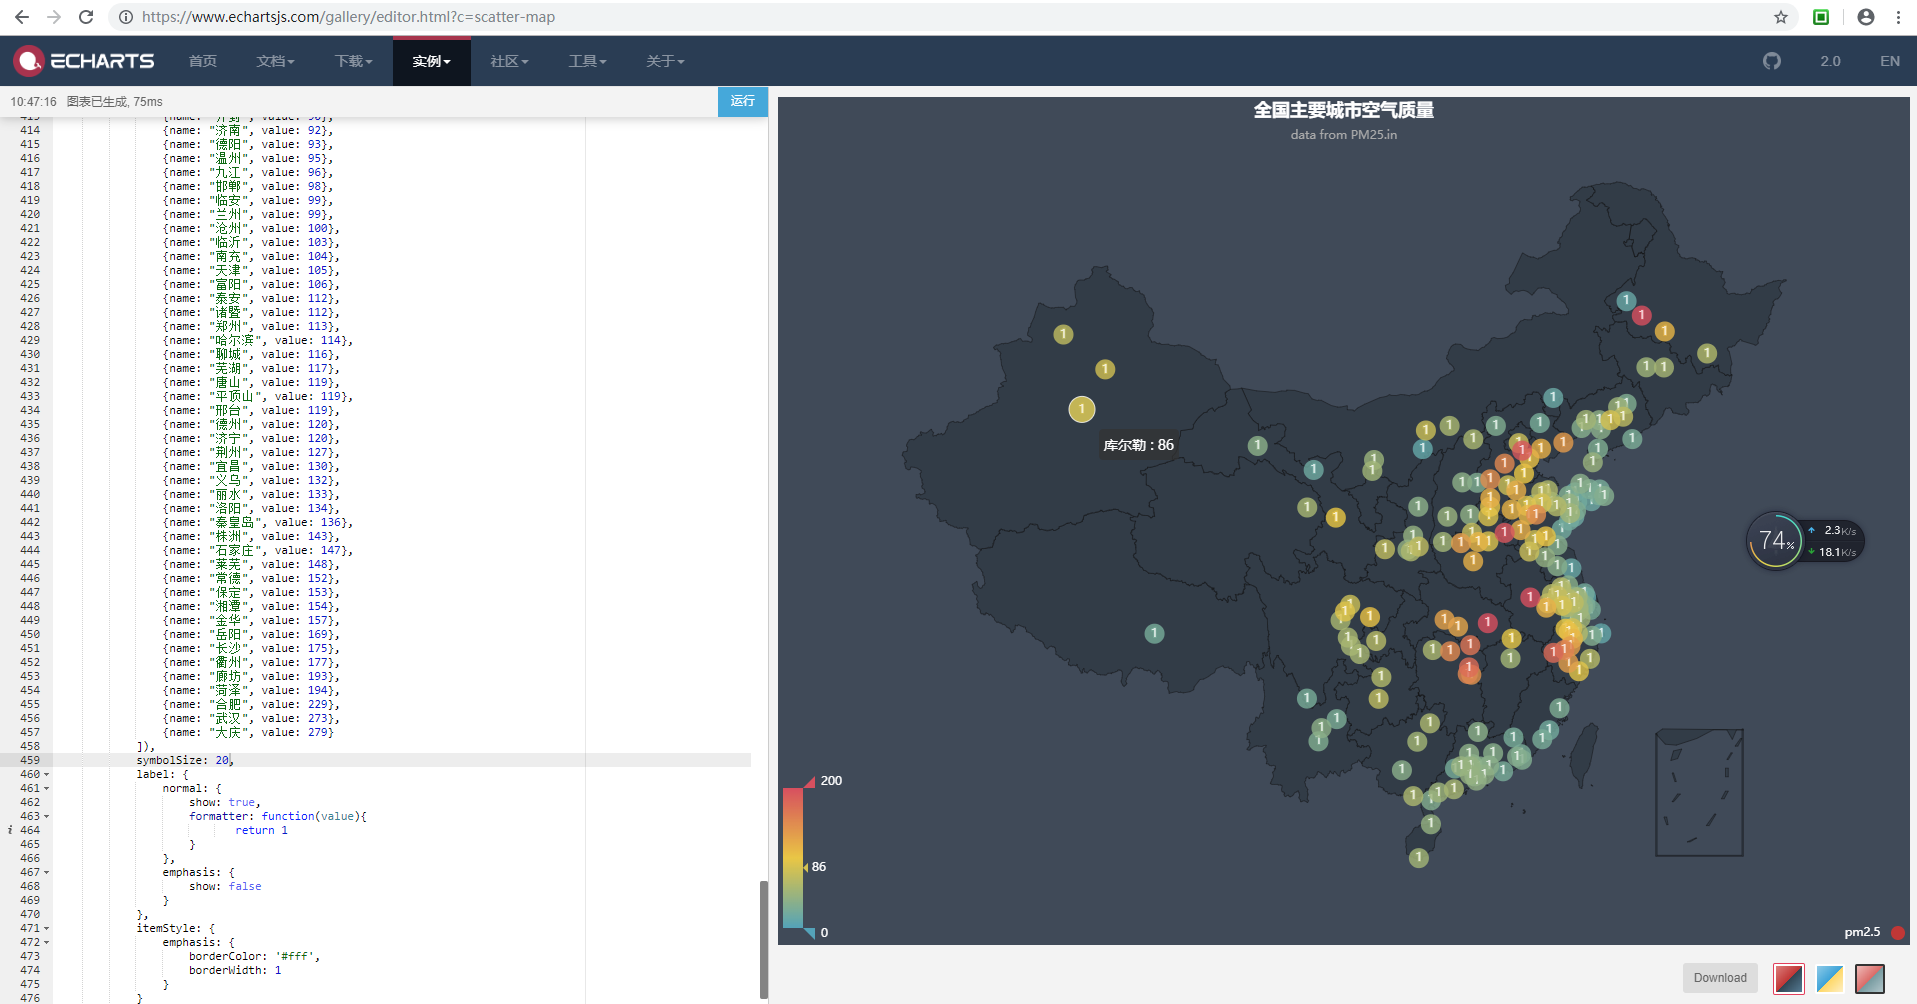
Task: Toggle collapse arrow at line 471 itemStyle
Action: (x=45, y=928)
